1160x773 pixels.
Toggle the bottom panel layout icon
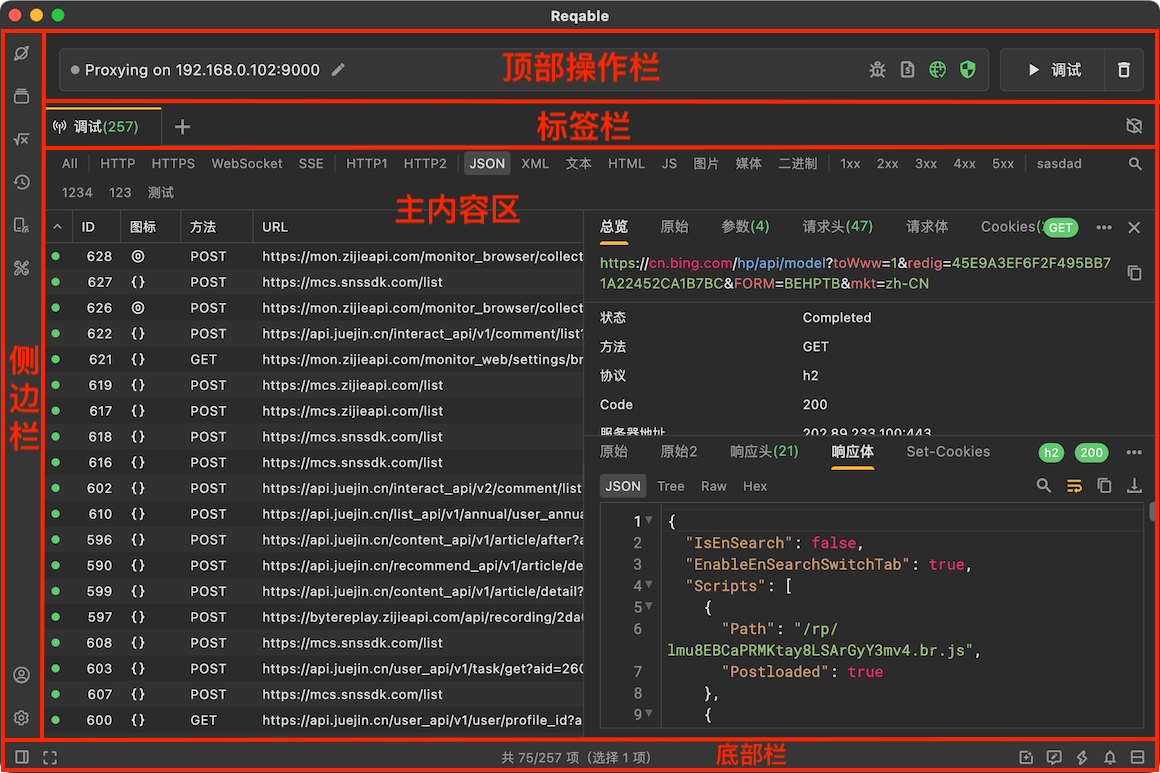point(1138,757)
